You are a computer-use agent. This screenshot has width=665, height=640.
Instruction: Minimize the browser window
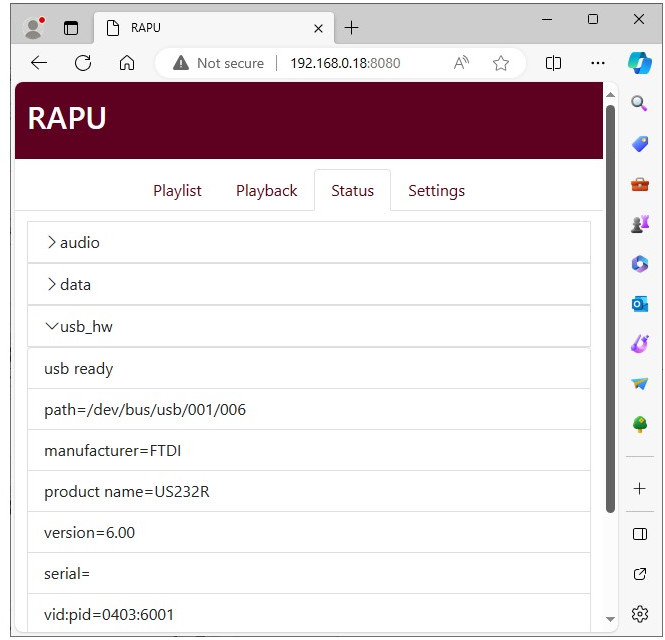(547, 19)
